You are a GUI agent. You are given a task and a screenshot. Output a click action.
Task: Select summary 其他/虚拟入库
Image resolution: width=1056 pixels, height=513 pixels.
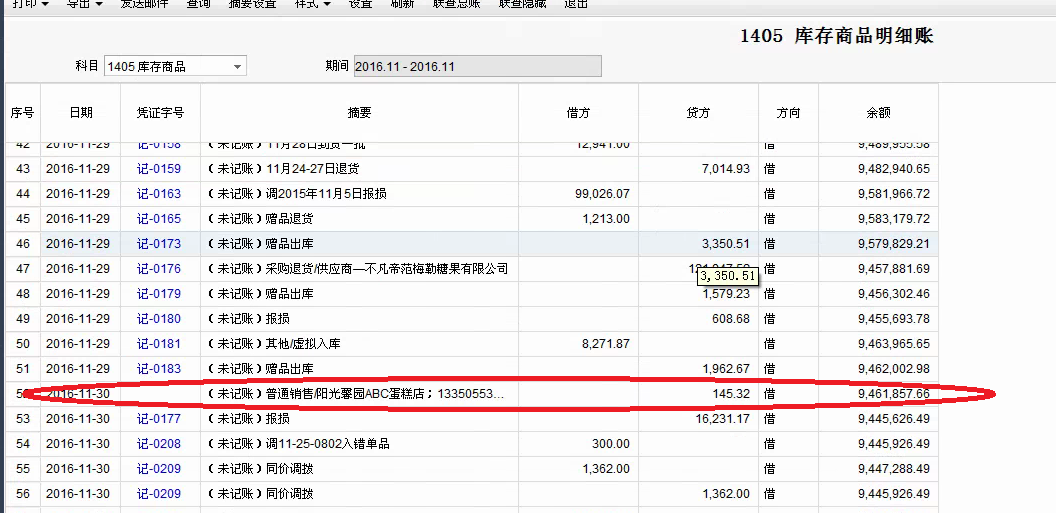(x=303, y=343)
